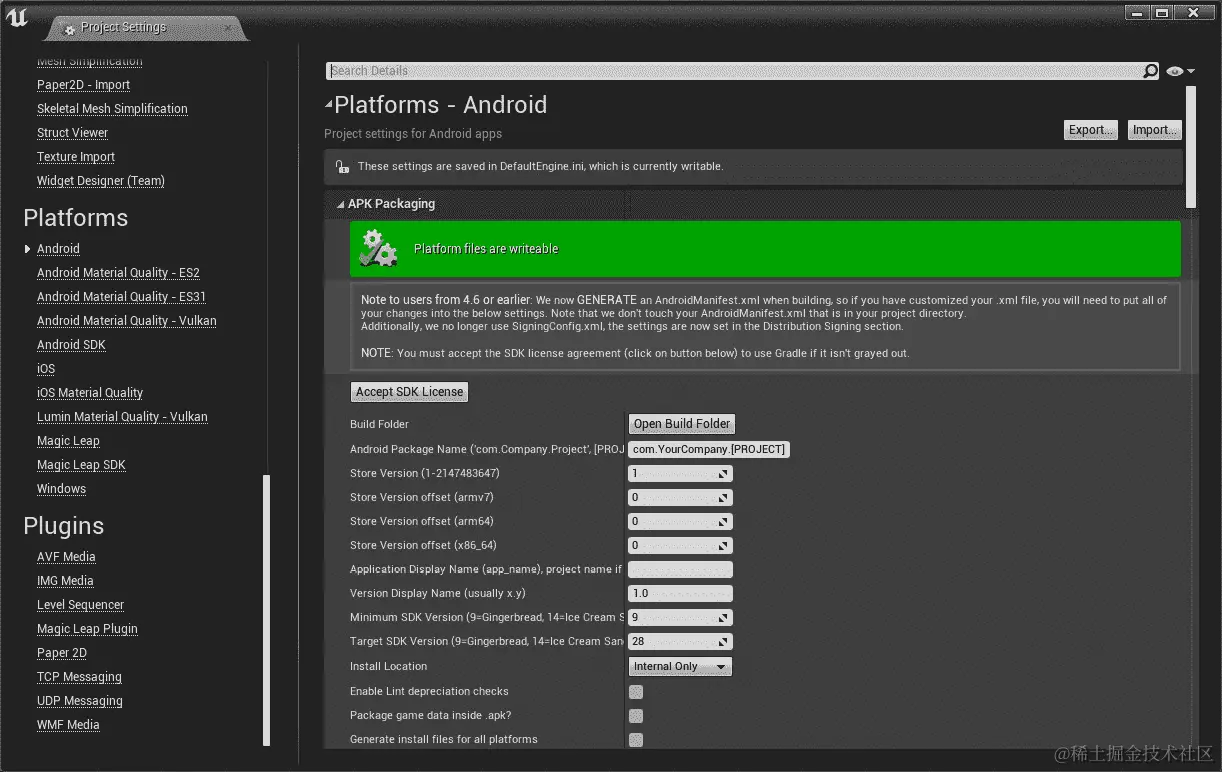Toggle the Android sidebar arrow
This screenshot has height=772, width=1222.
click(27, 249)
